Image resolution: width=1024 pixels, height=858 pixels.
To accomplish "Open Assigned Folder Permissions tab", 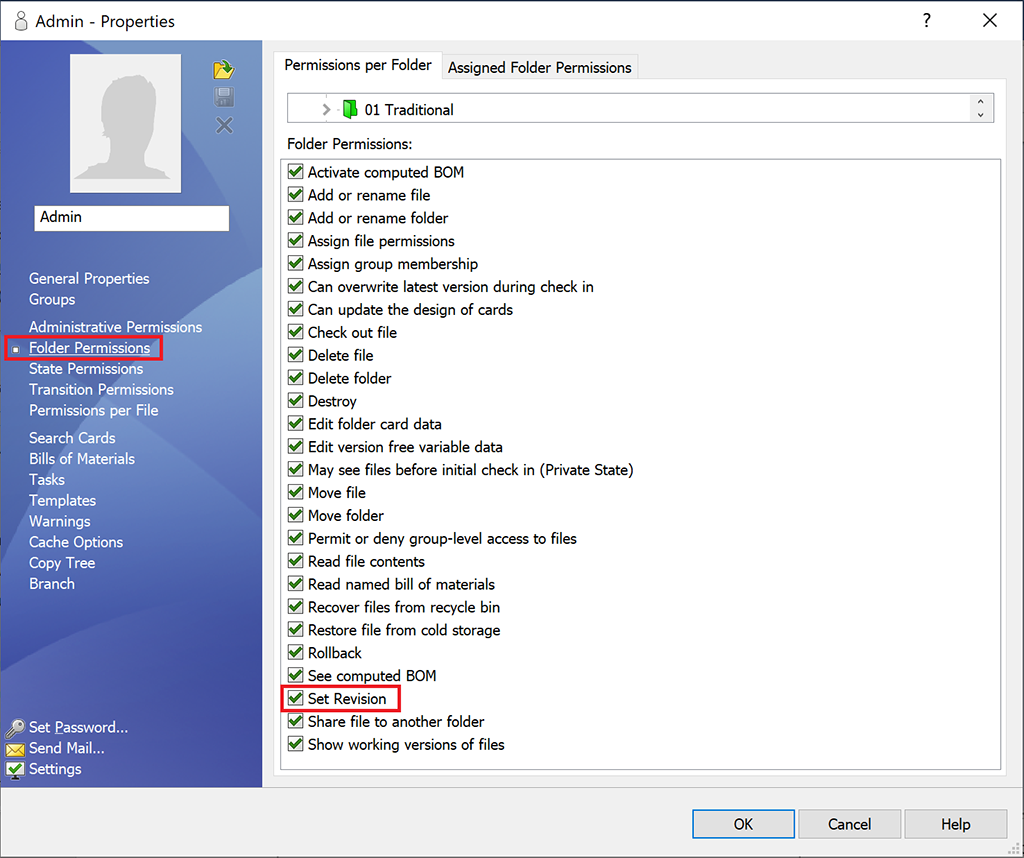I will point(539,67).
